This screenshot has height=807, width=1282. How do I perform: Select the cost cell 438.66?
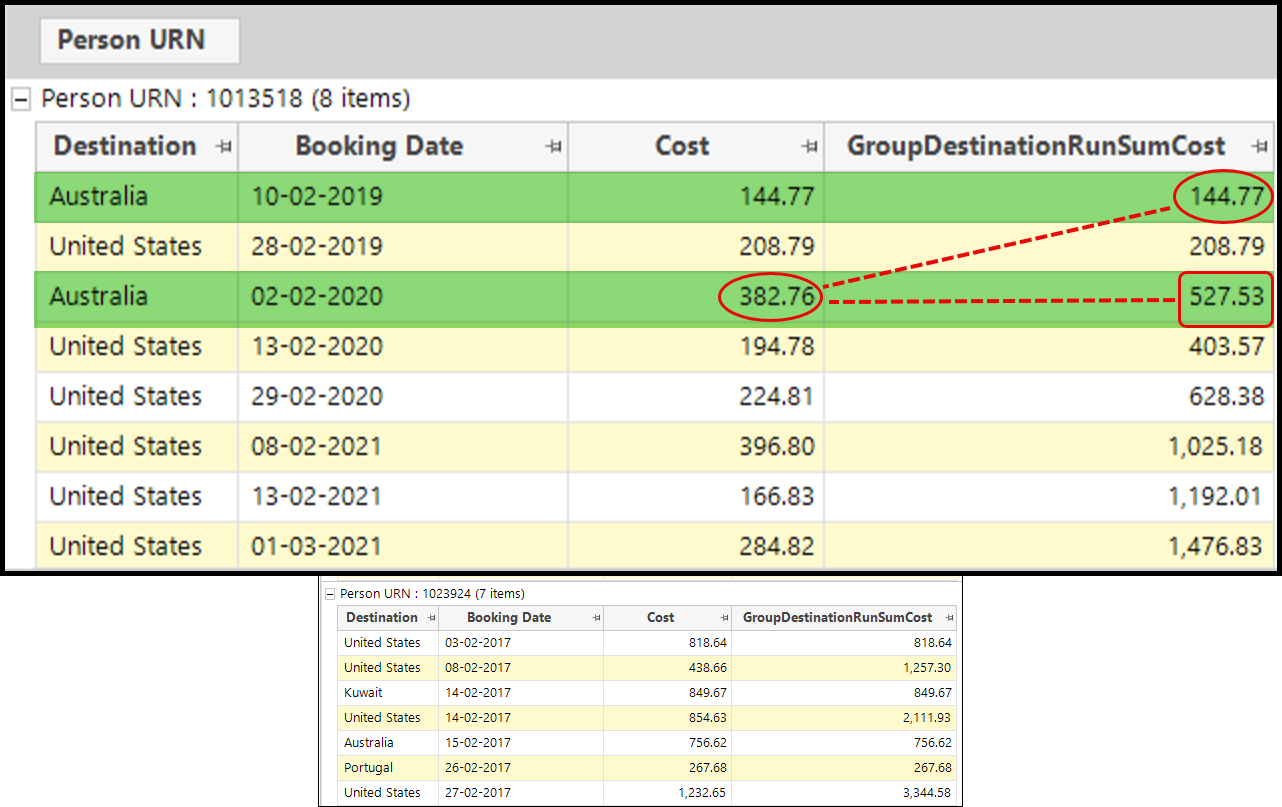(667, 668)
